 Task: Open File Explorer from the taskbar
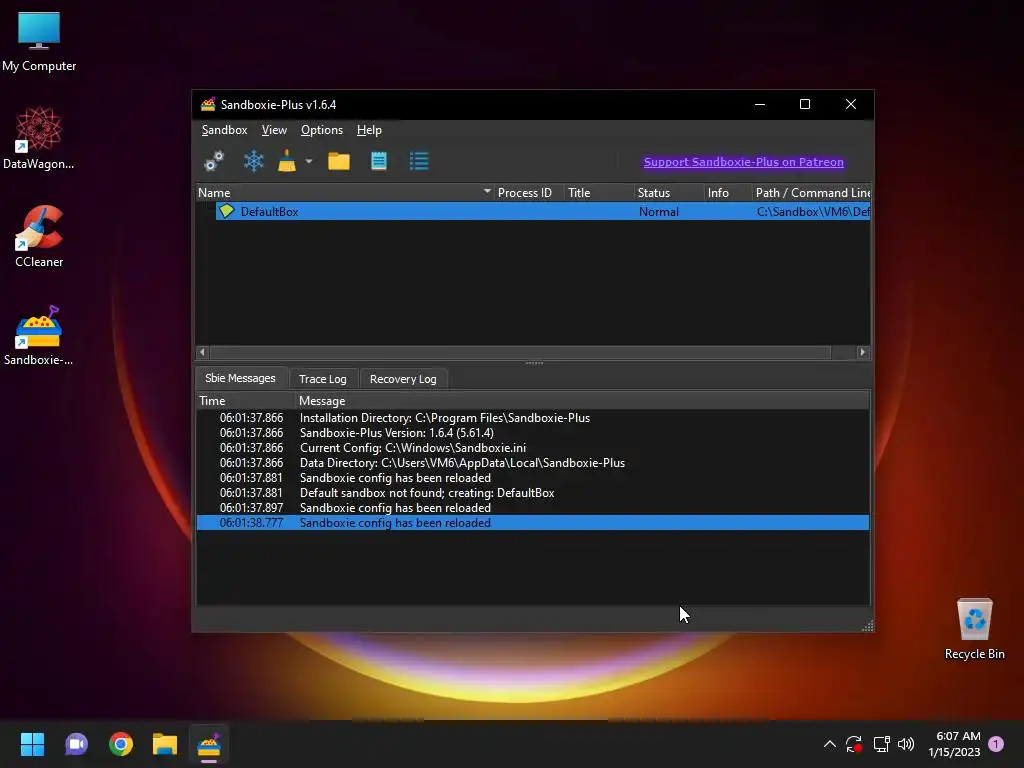[x=165, y=744]
